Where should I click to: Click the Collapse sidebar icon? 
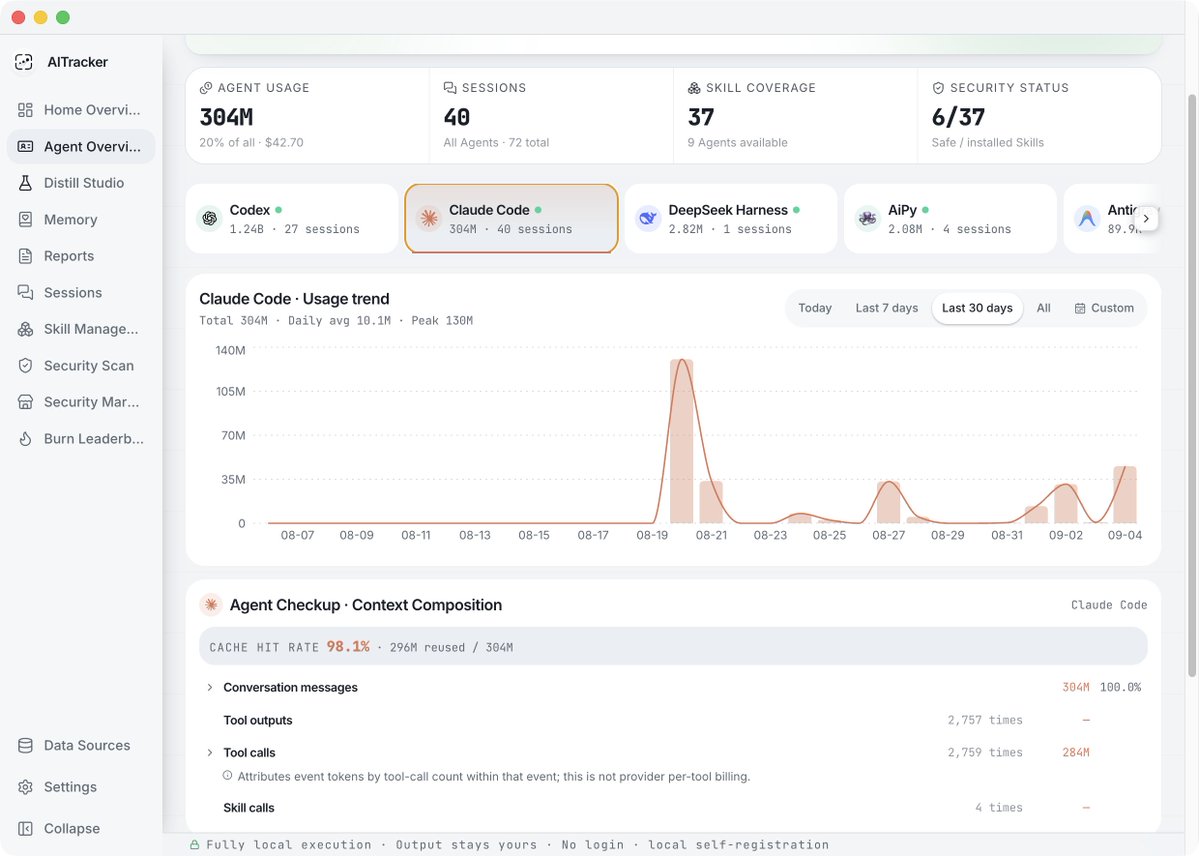click(25, 828)
